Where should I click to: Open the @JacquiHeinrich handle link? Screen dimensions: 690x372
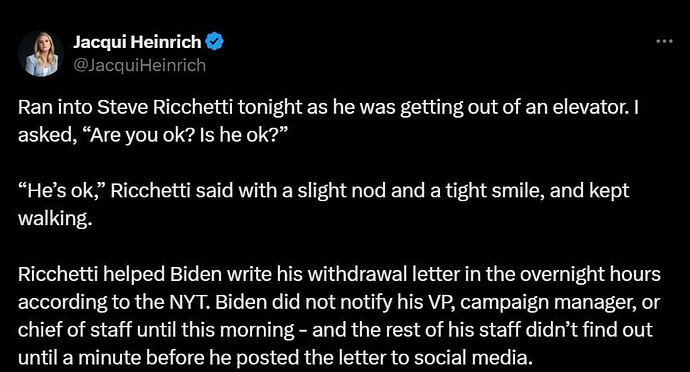point(139,65)
